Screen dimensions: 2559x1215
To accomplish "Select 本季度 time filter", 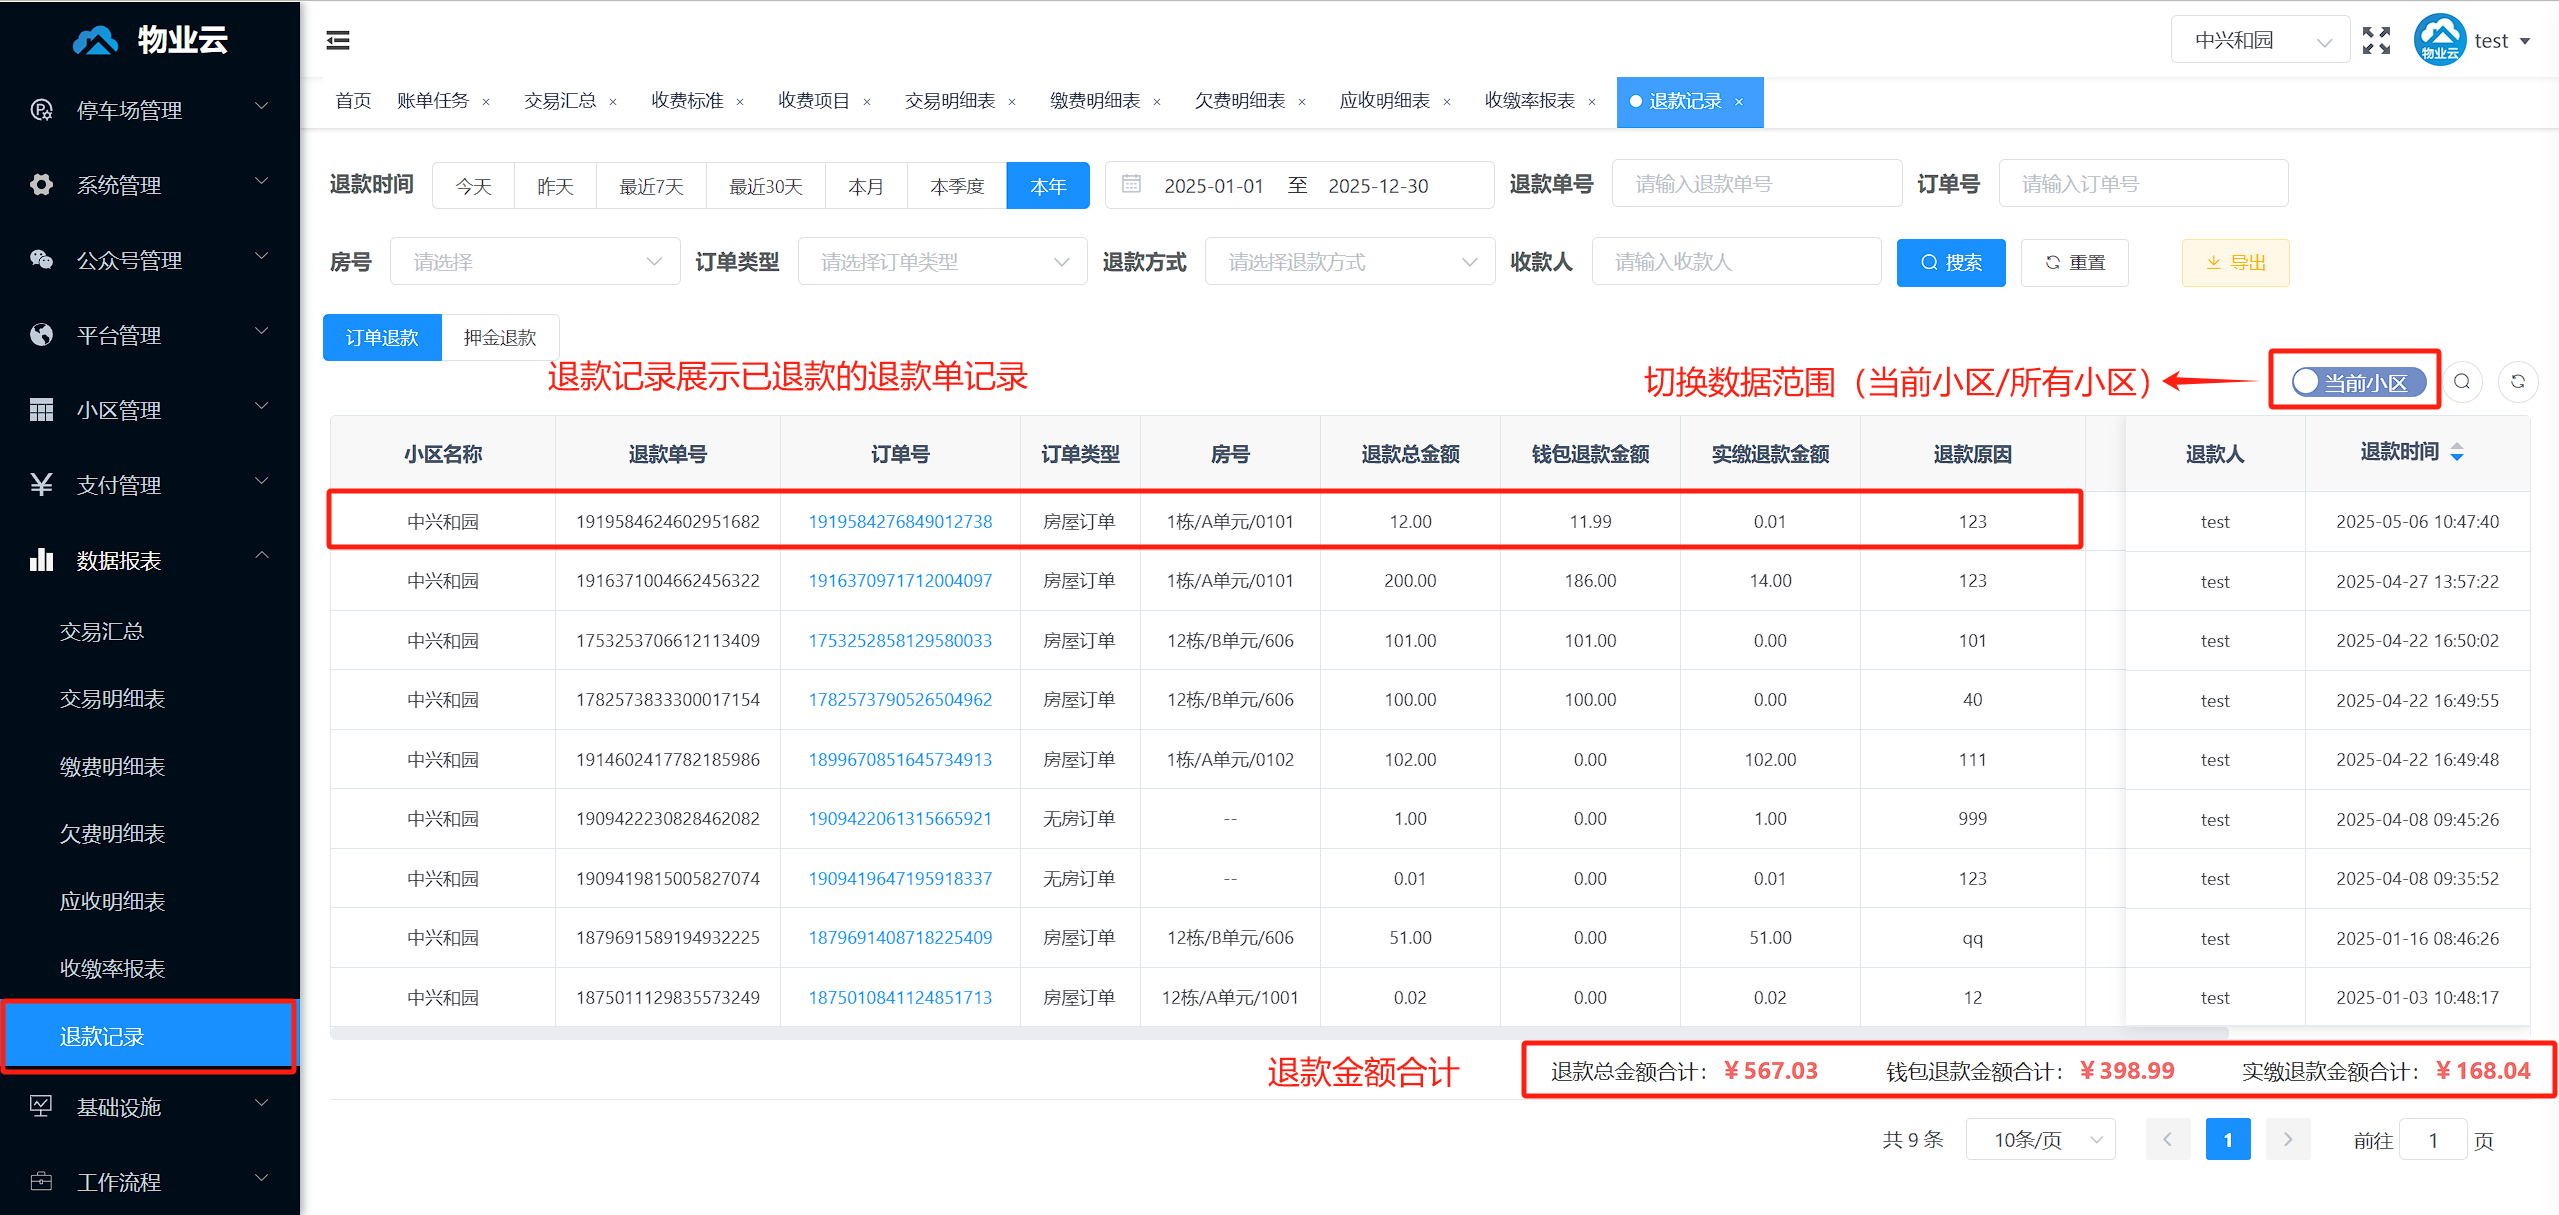I will coord(957,186).
